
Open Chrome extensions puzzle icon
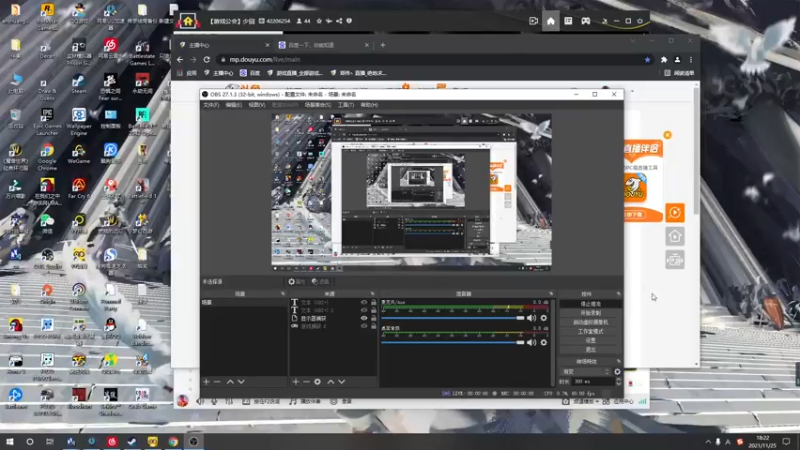pos(664,60)
